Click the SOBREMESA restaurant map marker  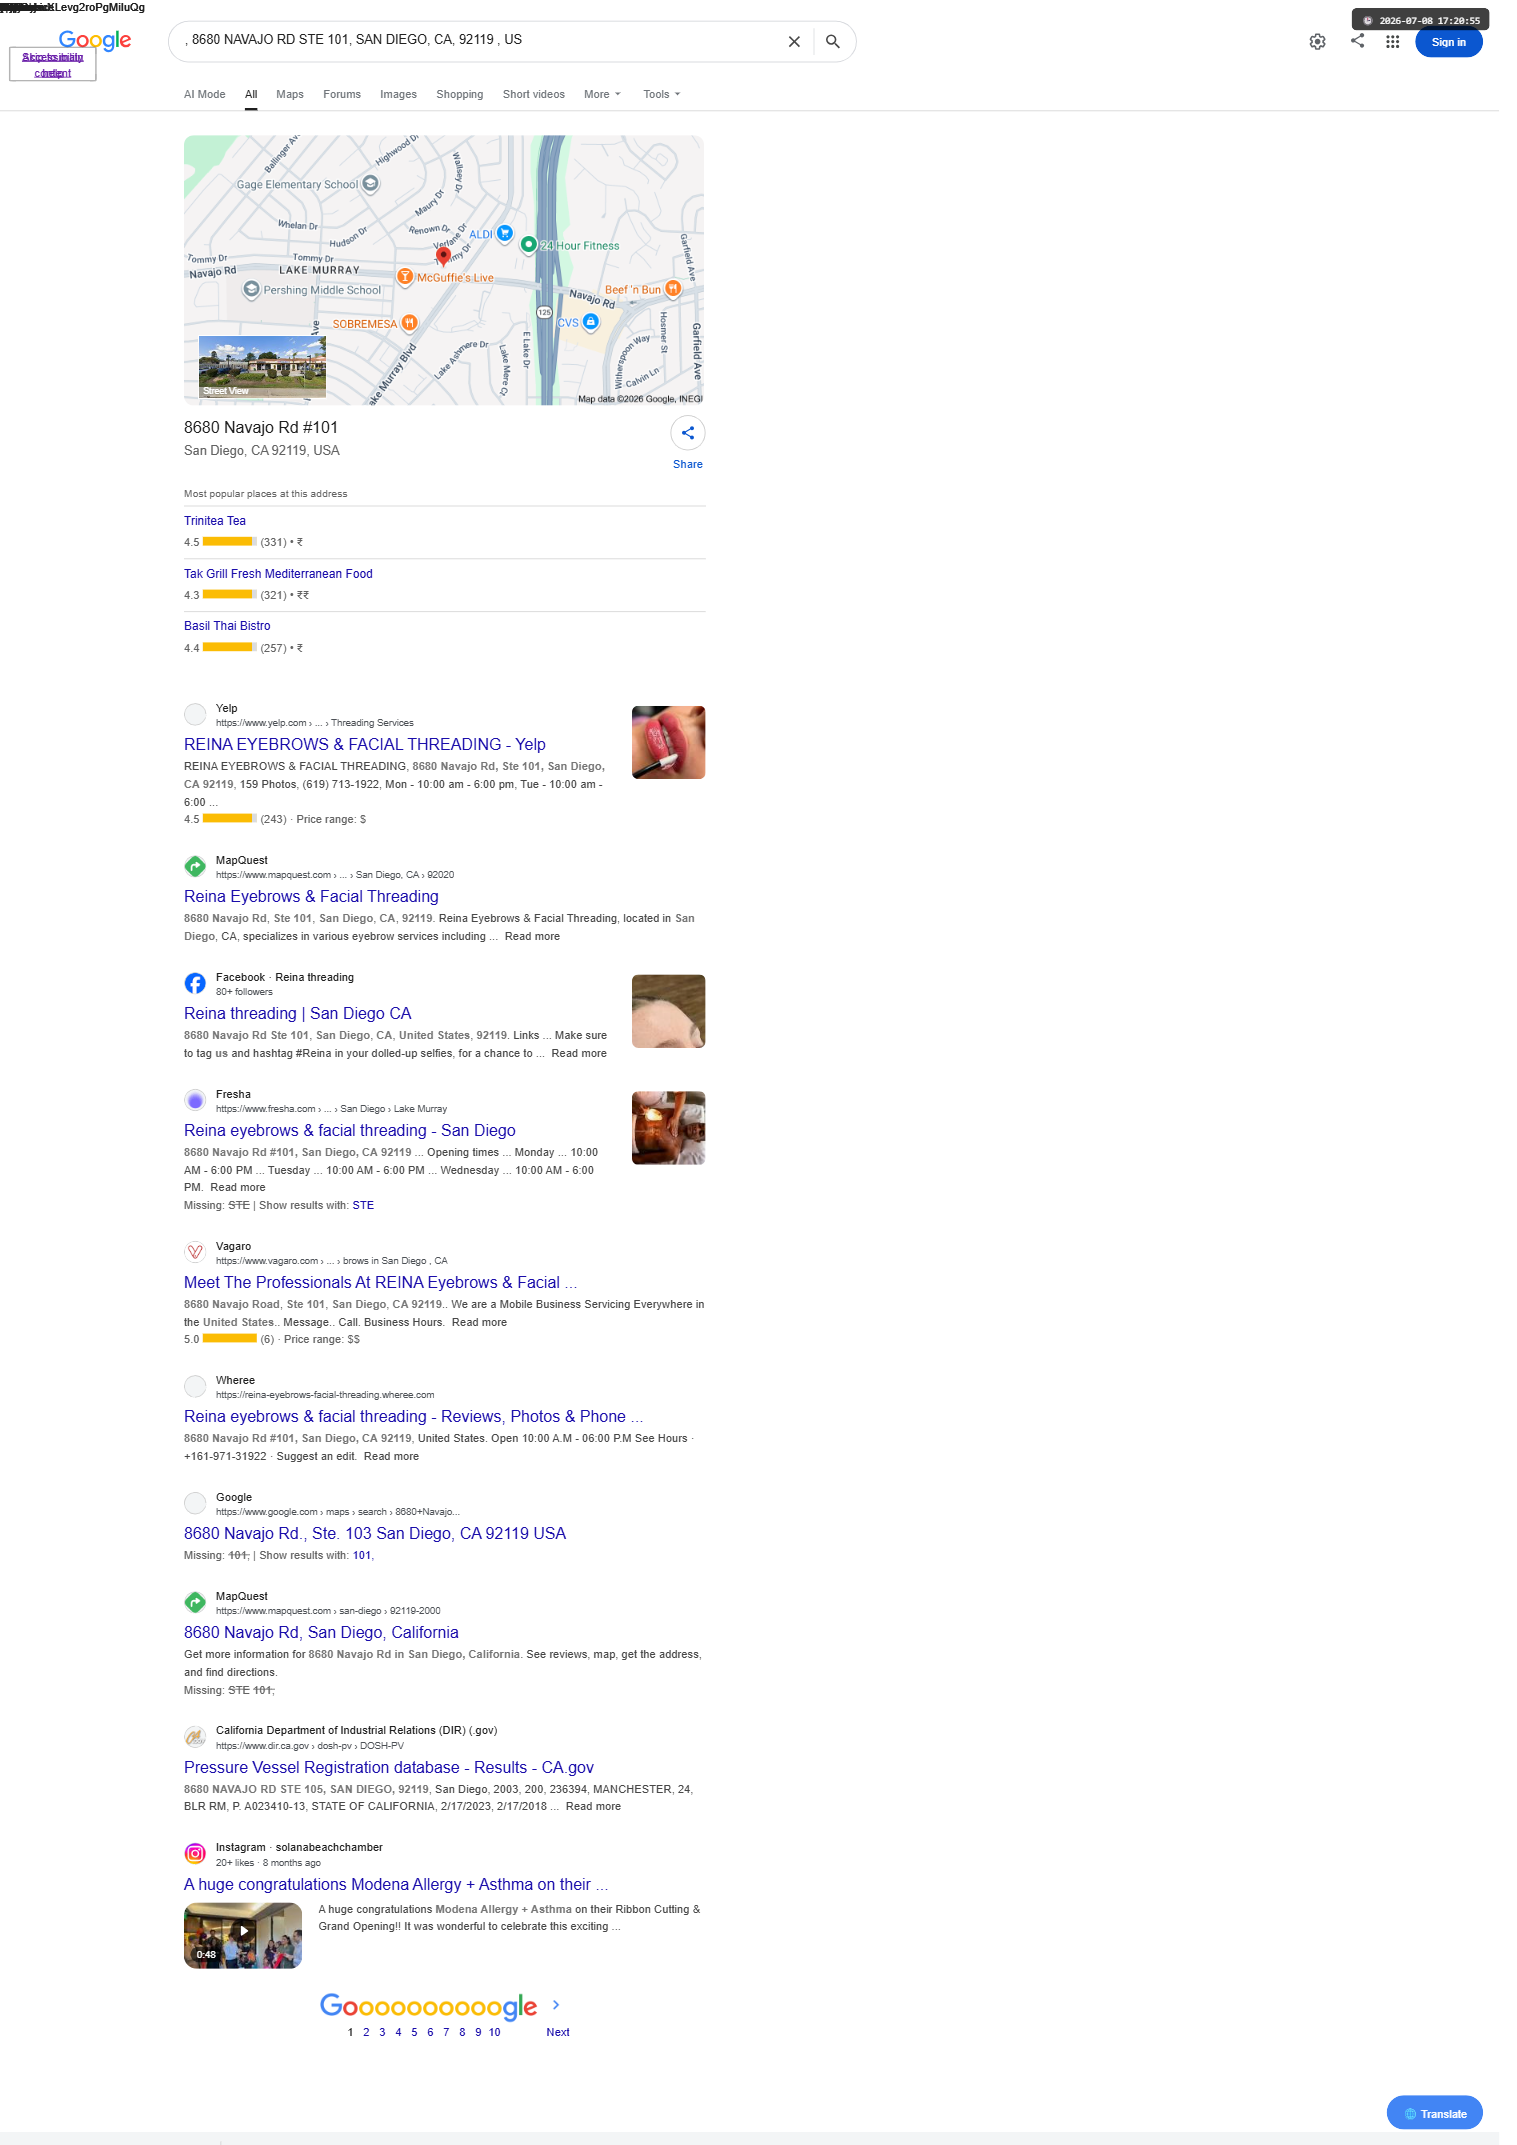pyautogui.click(x=409, y=323)
